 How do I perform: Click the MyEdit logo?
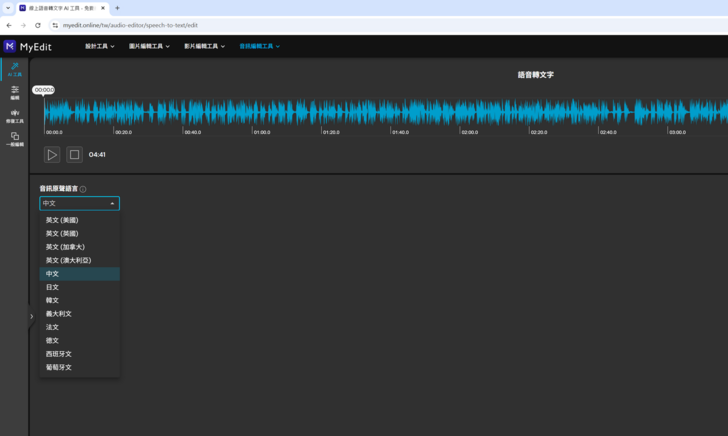tap(27, 46)
